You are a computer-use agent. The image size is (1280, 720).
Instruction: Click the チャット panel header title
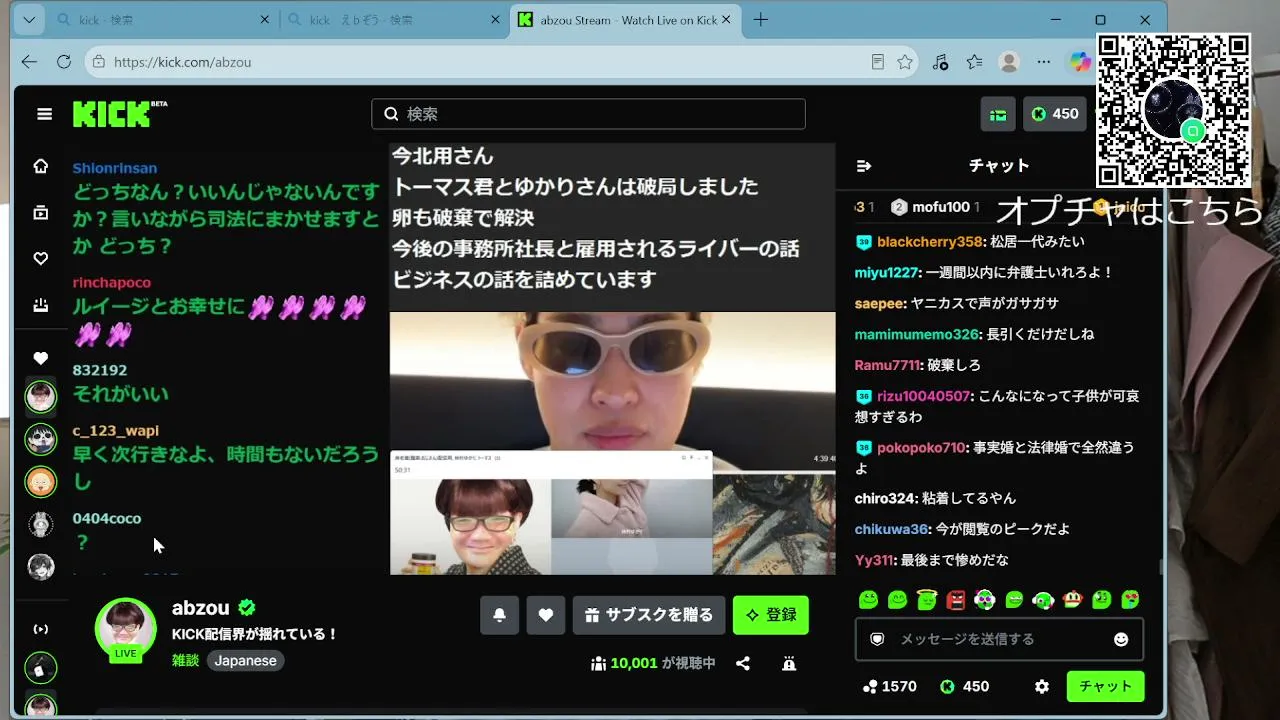click(x=999, y=166)
